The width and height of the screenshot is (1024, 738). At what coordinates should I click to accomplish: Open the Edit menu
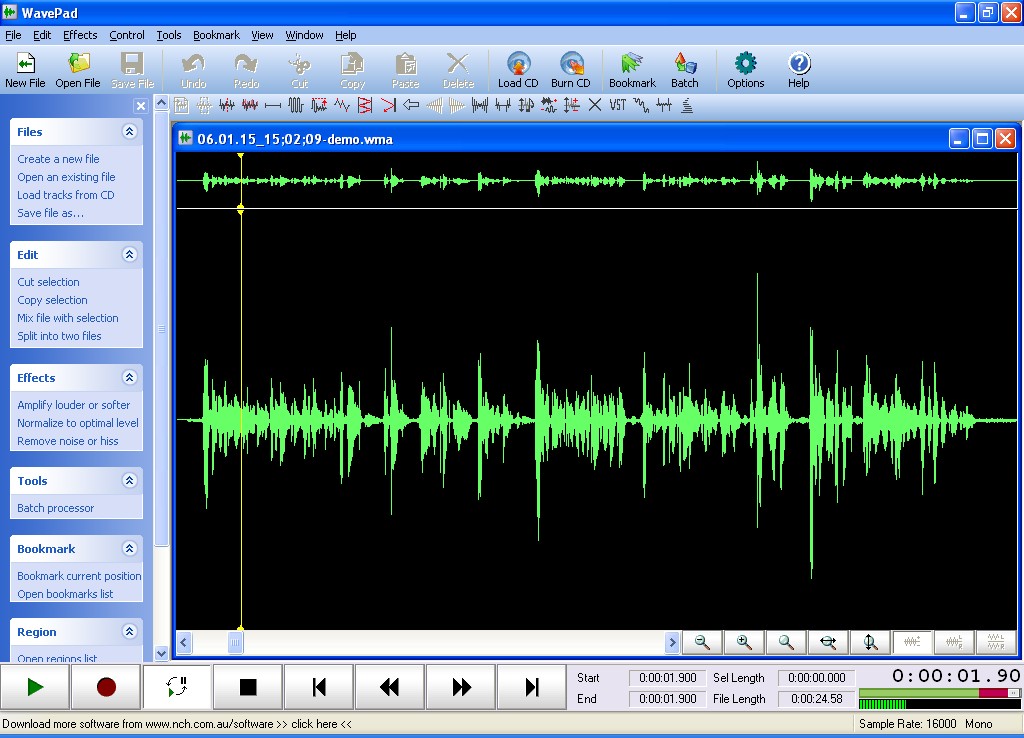42,35
